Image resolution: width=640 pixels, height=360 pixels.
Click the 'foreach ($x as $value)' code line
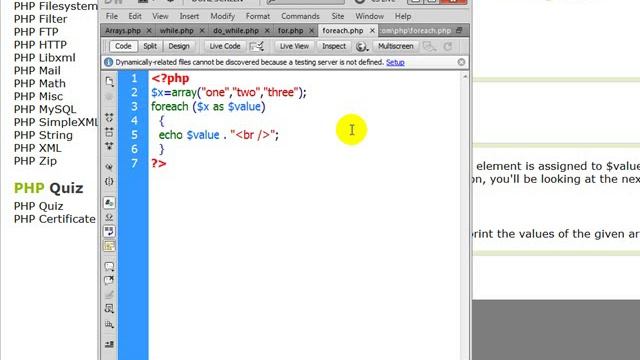tap(208, 107)
